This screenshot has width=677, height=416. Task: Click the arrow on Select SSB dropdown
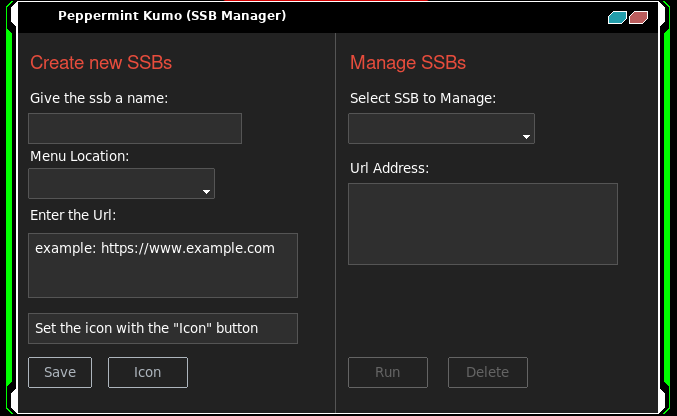point(526,137)
